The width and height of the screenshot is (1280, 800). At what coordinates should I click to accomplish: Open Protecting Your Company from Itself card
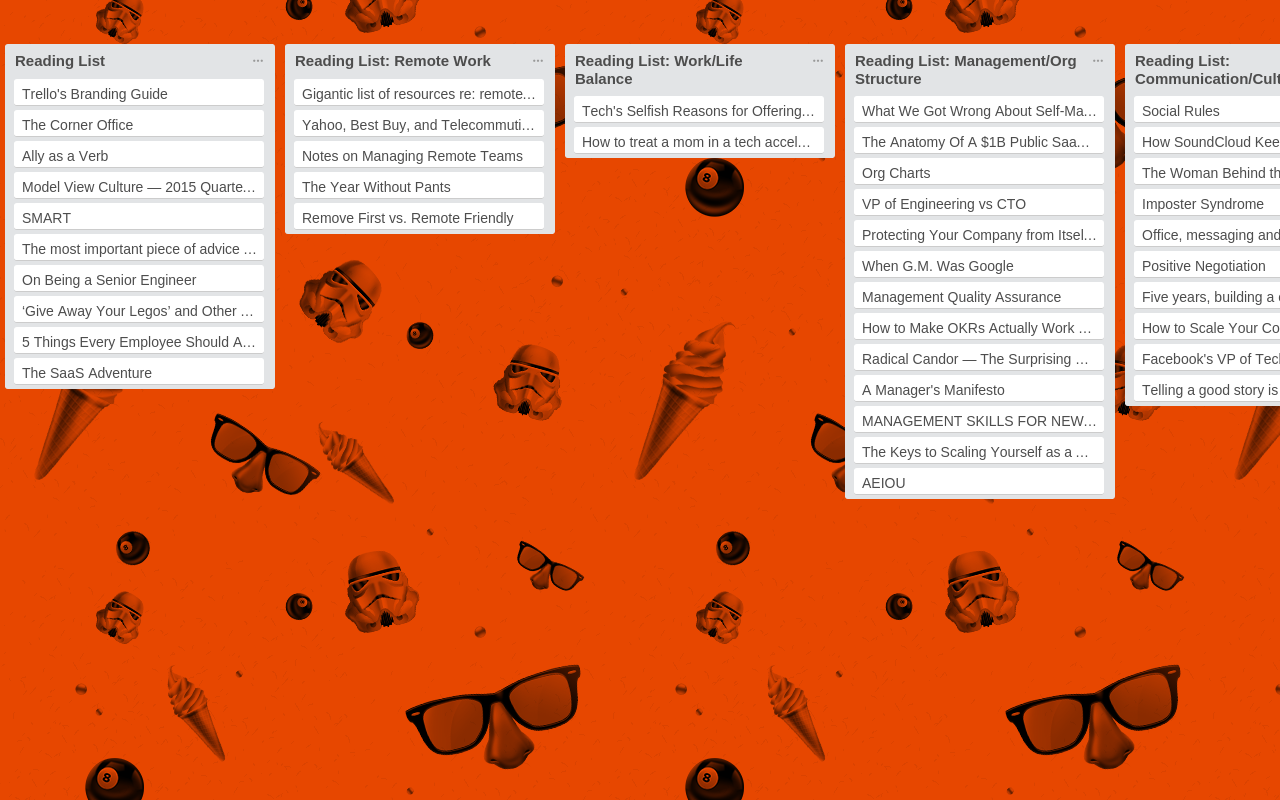tap(979, 234)
